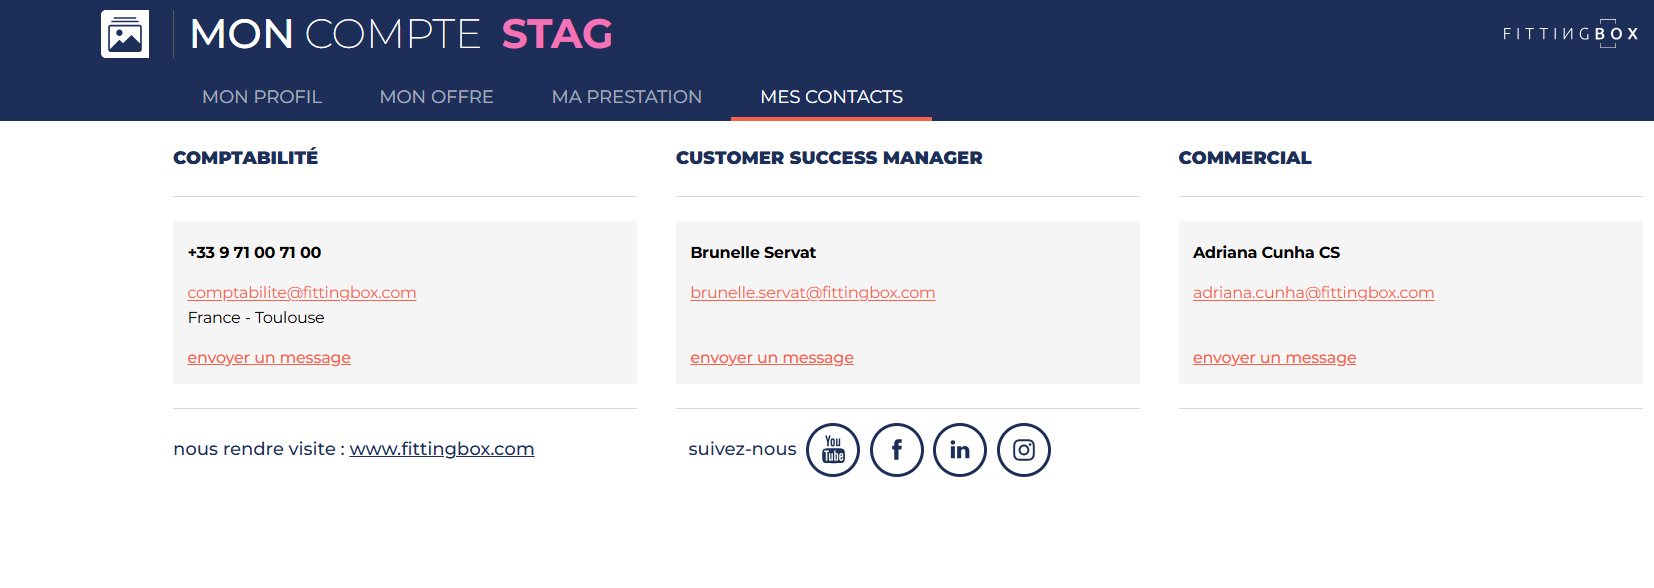The image size is (1654, 588).
Task: Send a message to Comptabilité
Action: (x=269, y=358)
